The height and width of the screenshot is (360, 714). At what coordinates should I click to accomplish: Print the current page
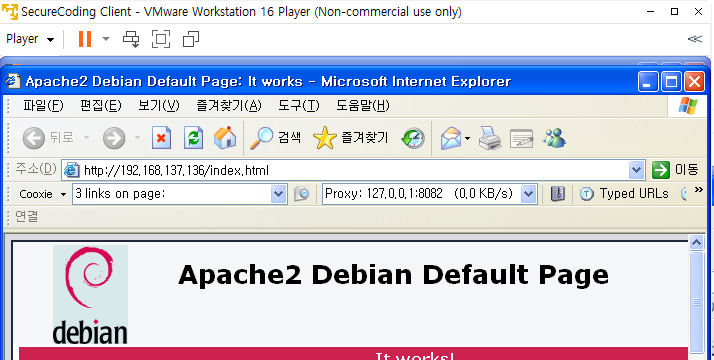pyautogui.click(x=490, y=138)
